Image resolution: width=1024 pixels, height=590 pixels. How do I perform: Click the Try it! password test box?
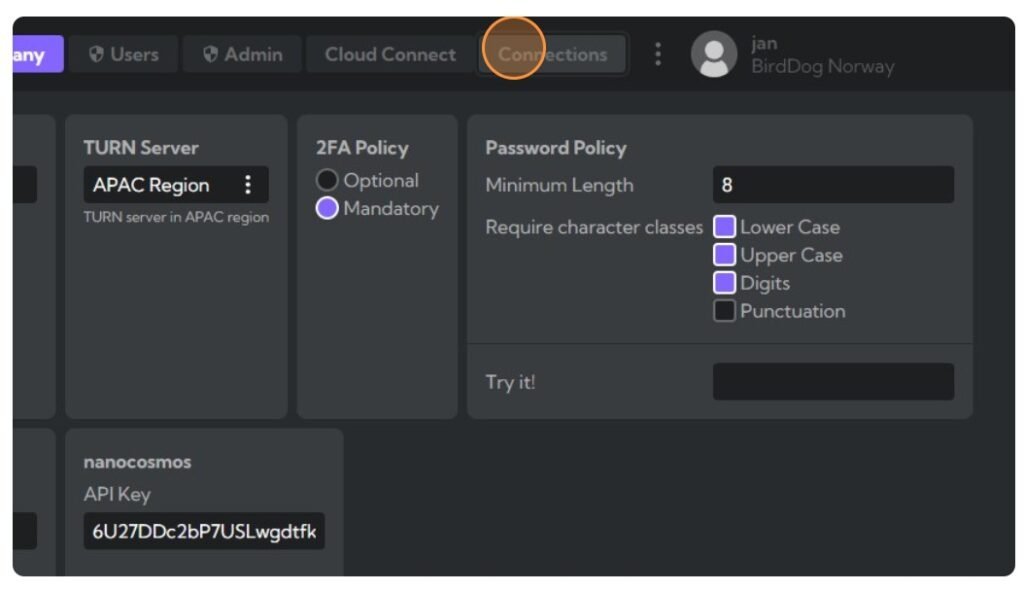[x=833, y=381]
